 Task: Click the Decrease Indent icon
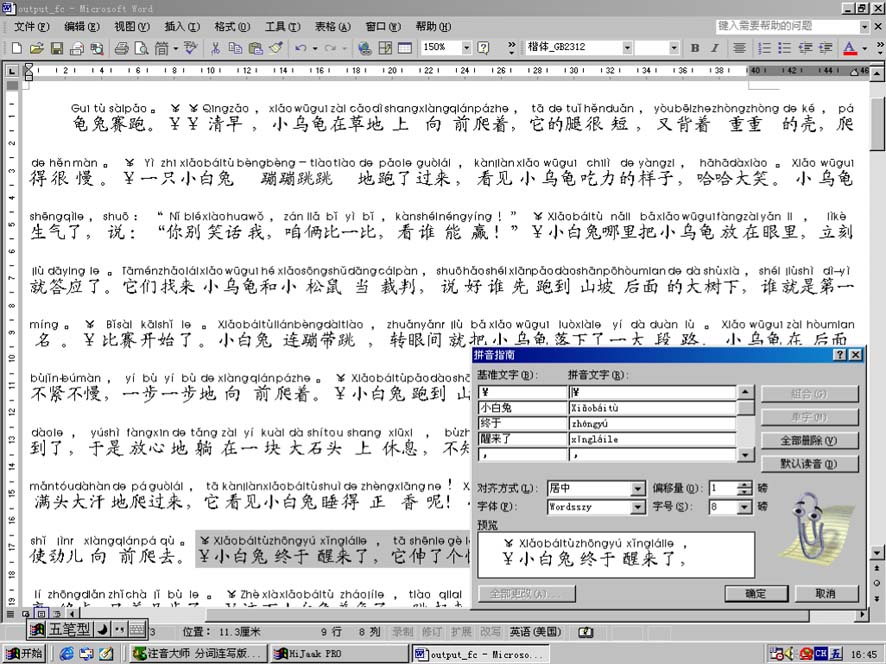pyautogui.click(x=805, y=48)
